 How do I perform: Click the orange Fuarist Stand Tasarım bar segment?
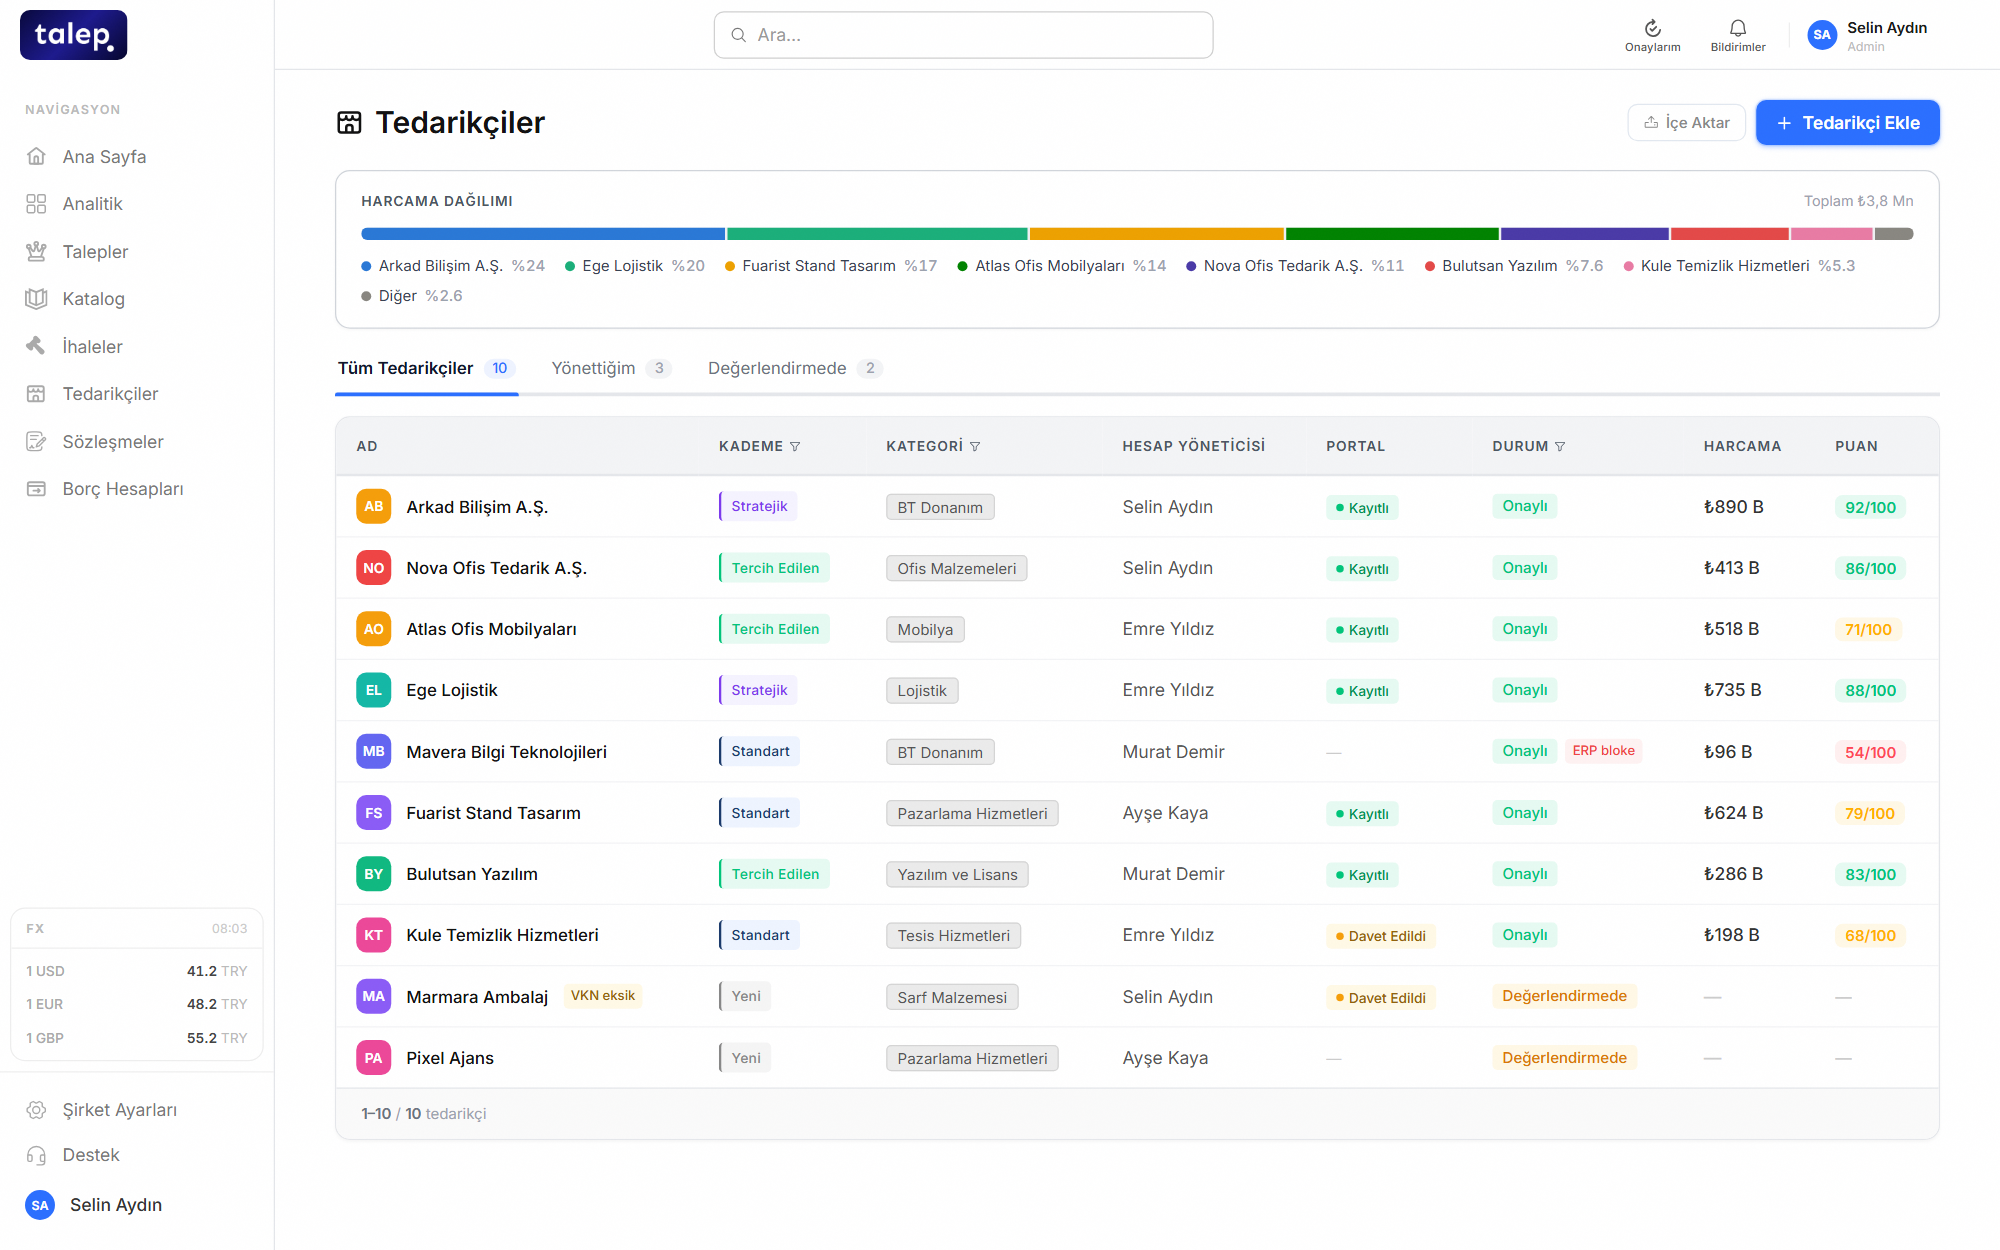pos(1156,234)
